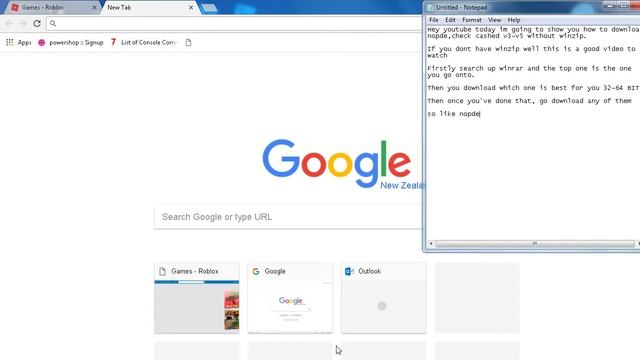Click the Chrome back arrow

[9, 24]
